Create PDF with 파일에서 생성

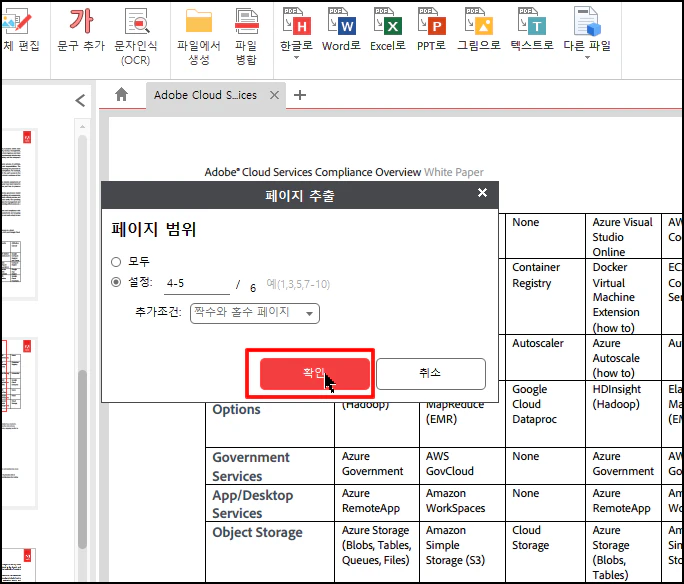click(x=198, y=37)
